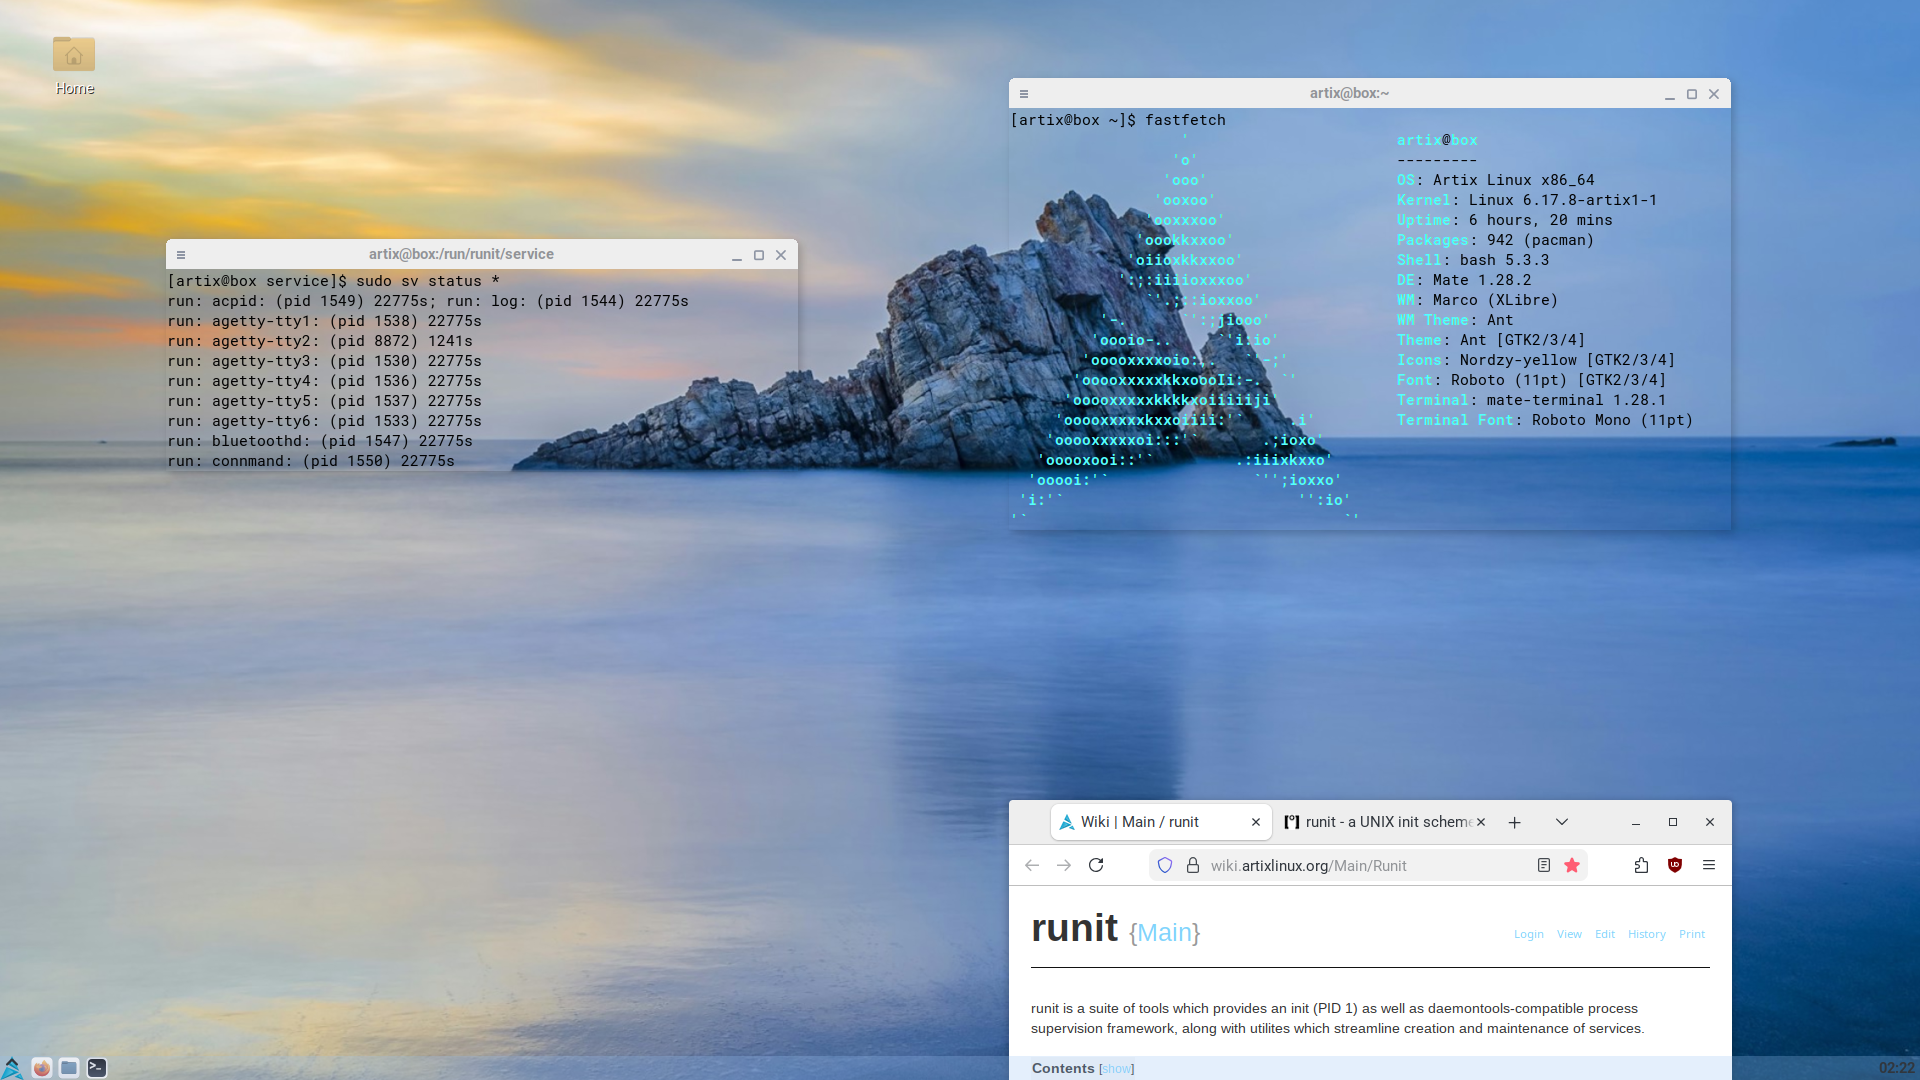
Task: Reload the Artix wiki page
Action: [x=1096, y=865]
